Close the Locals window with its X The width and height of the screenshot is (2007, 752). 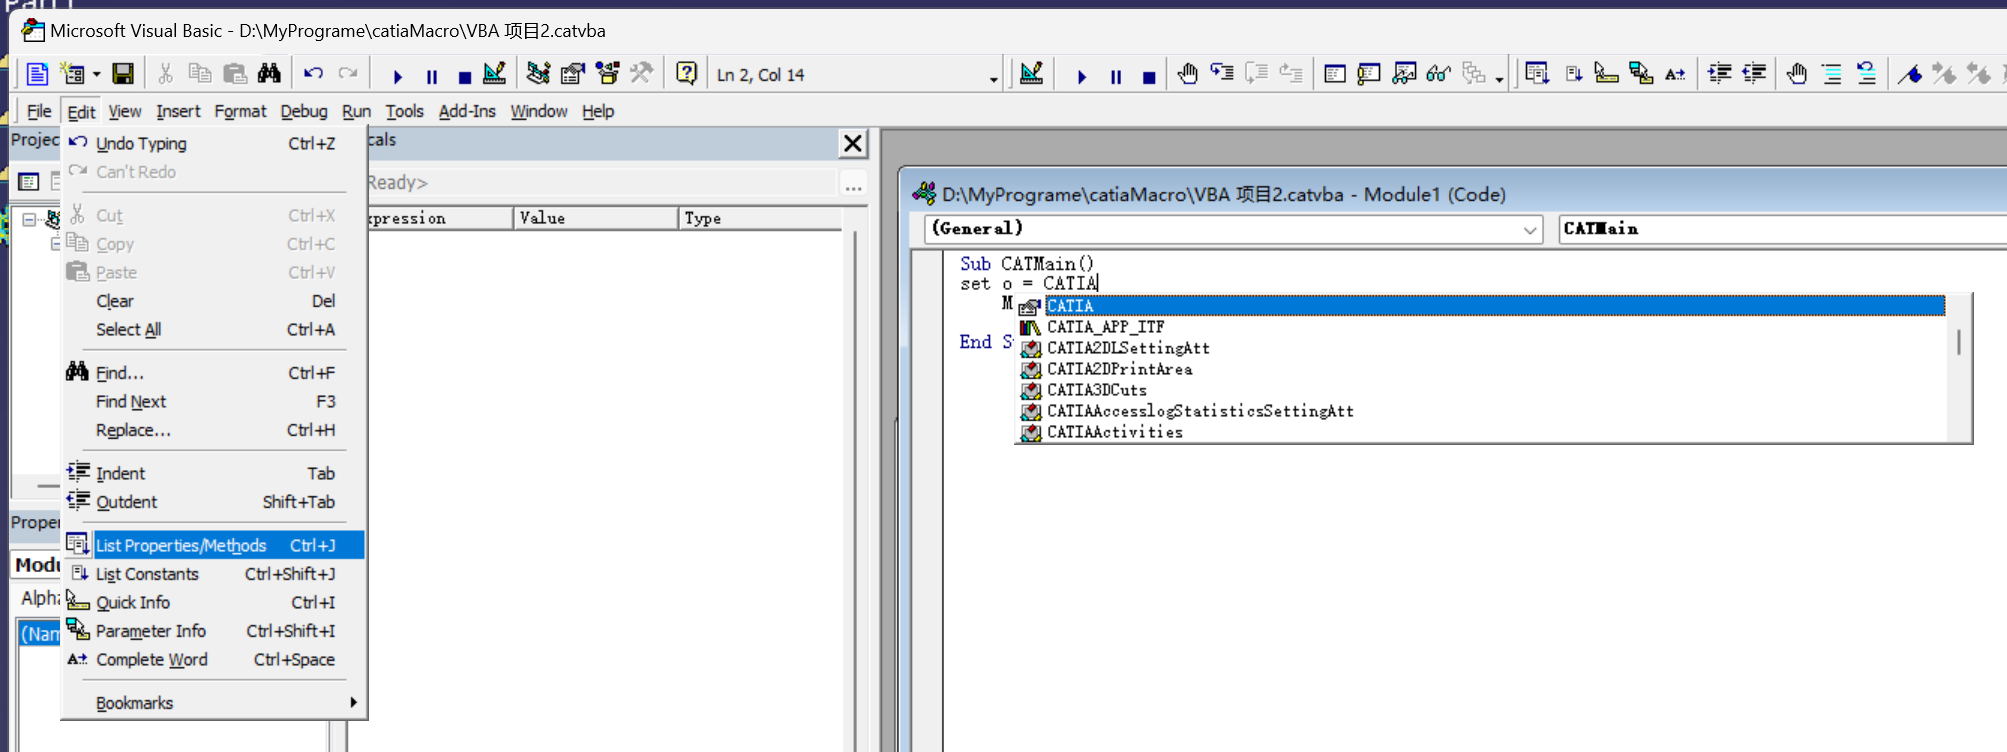point(853,143)
